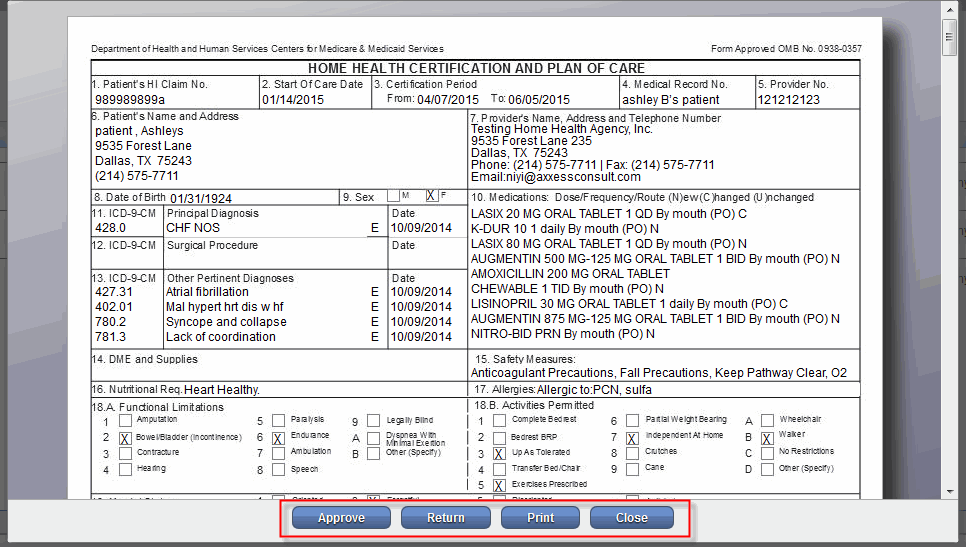966x547 pixels.
Task: Check the Crutches activity checkbox
Action: coord(632,454)
